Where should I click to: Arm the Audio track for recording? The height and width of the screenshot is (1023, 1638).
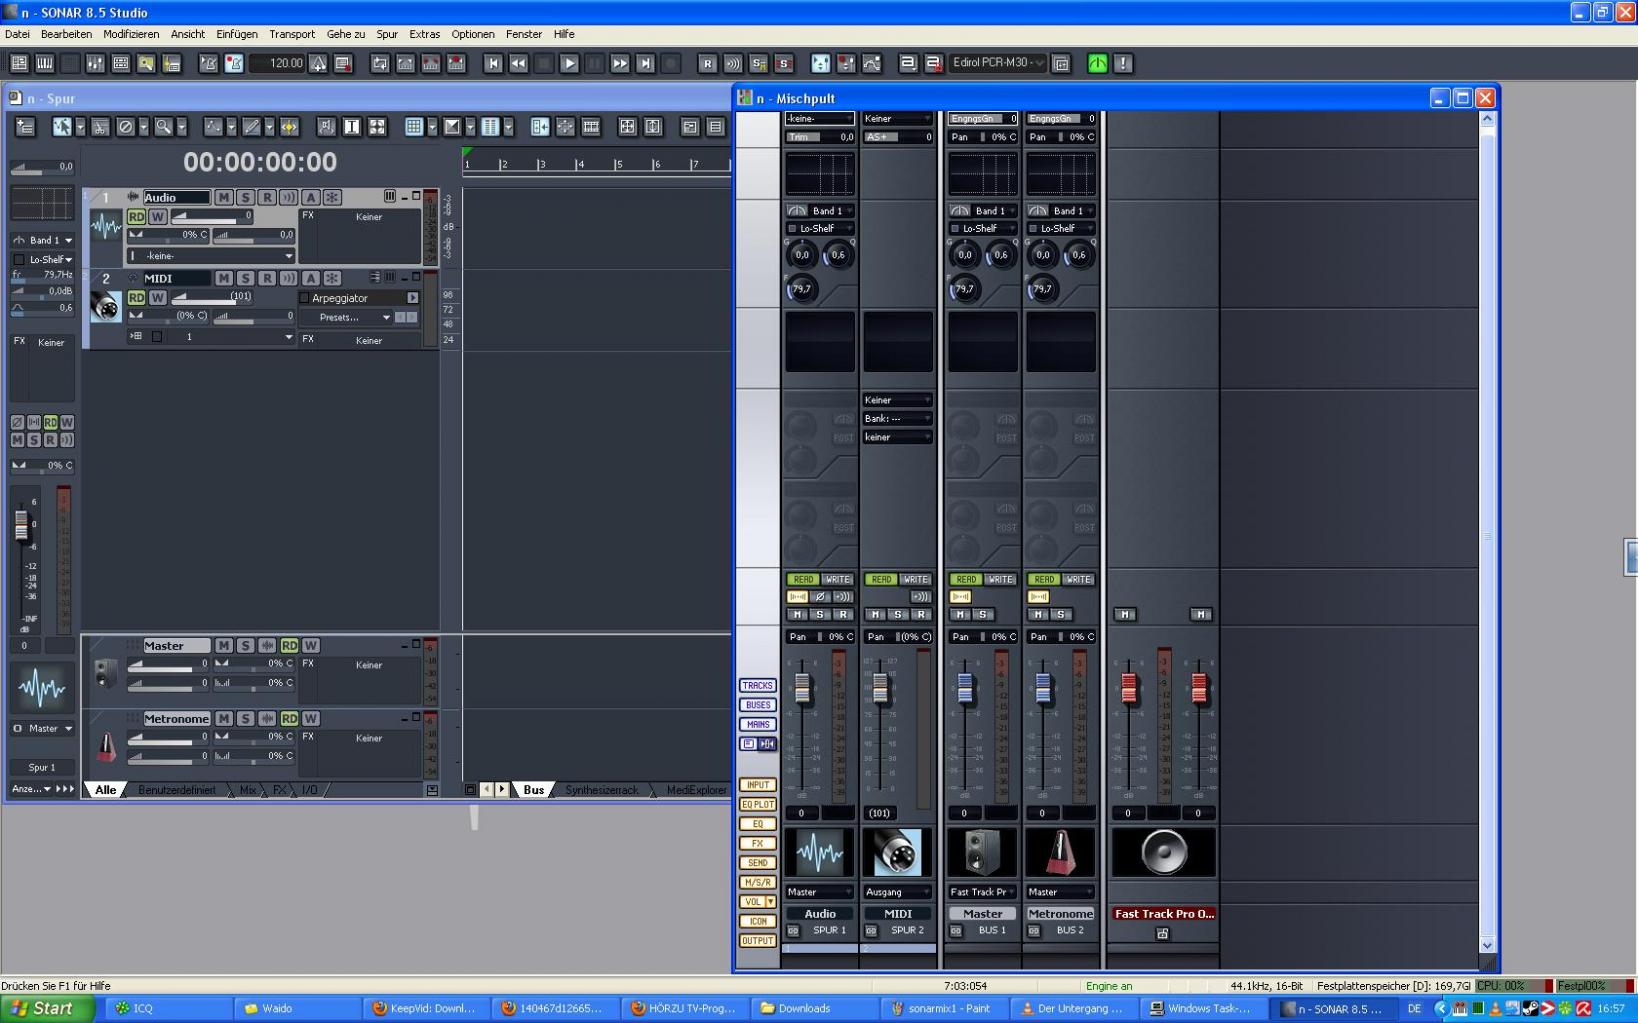(267, 197)
